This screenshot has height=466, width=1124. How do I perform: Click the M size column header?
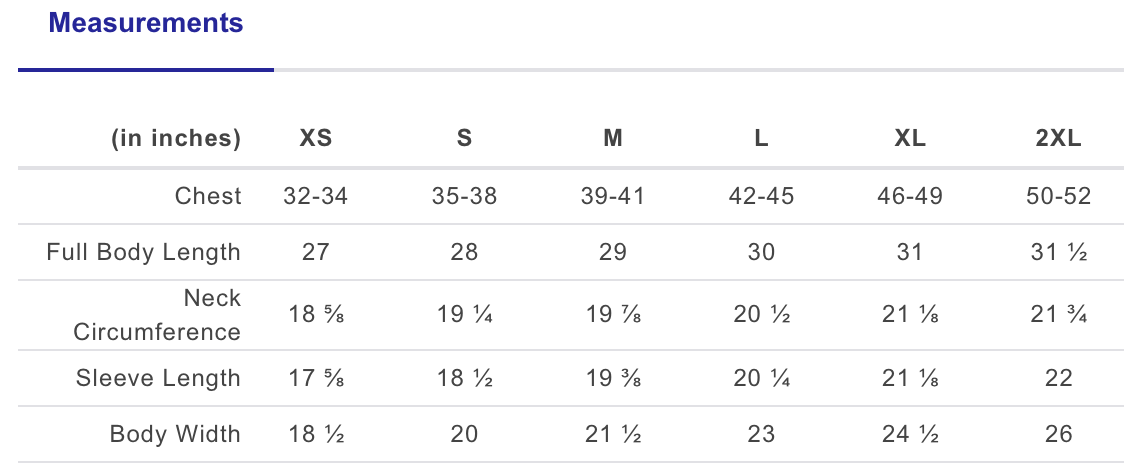point(613,139)
